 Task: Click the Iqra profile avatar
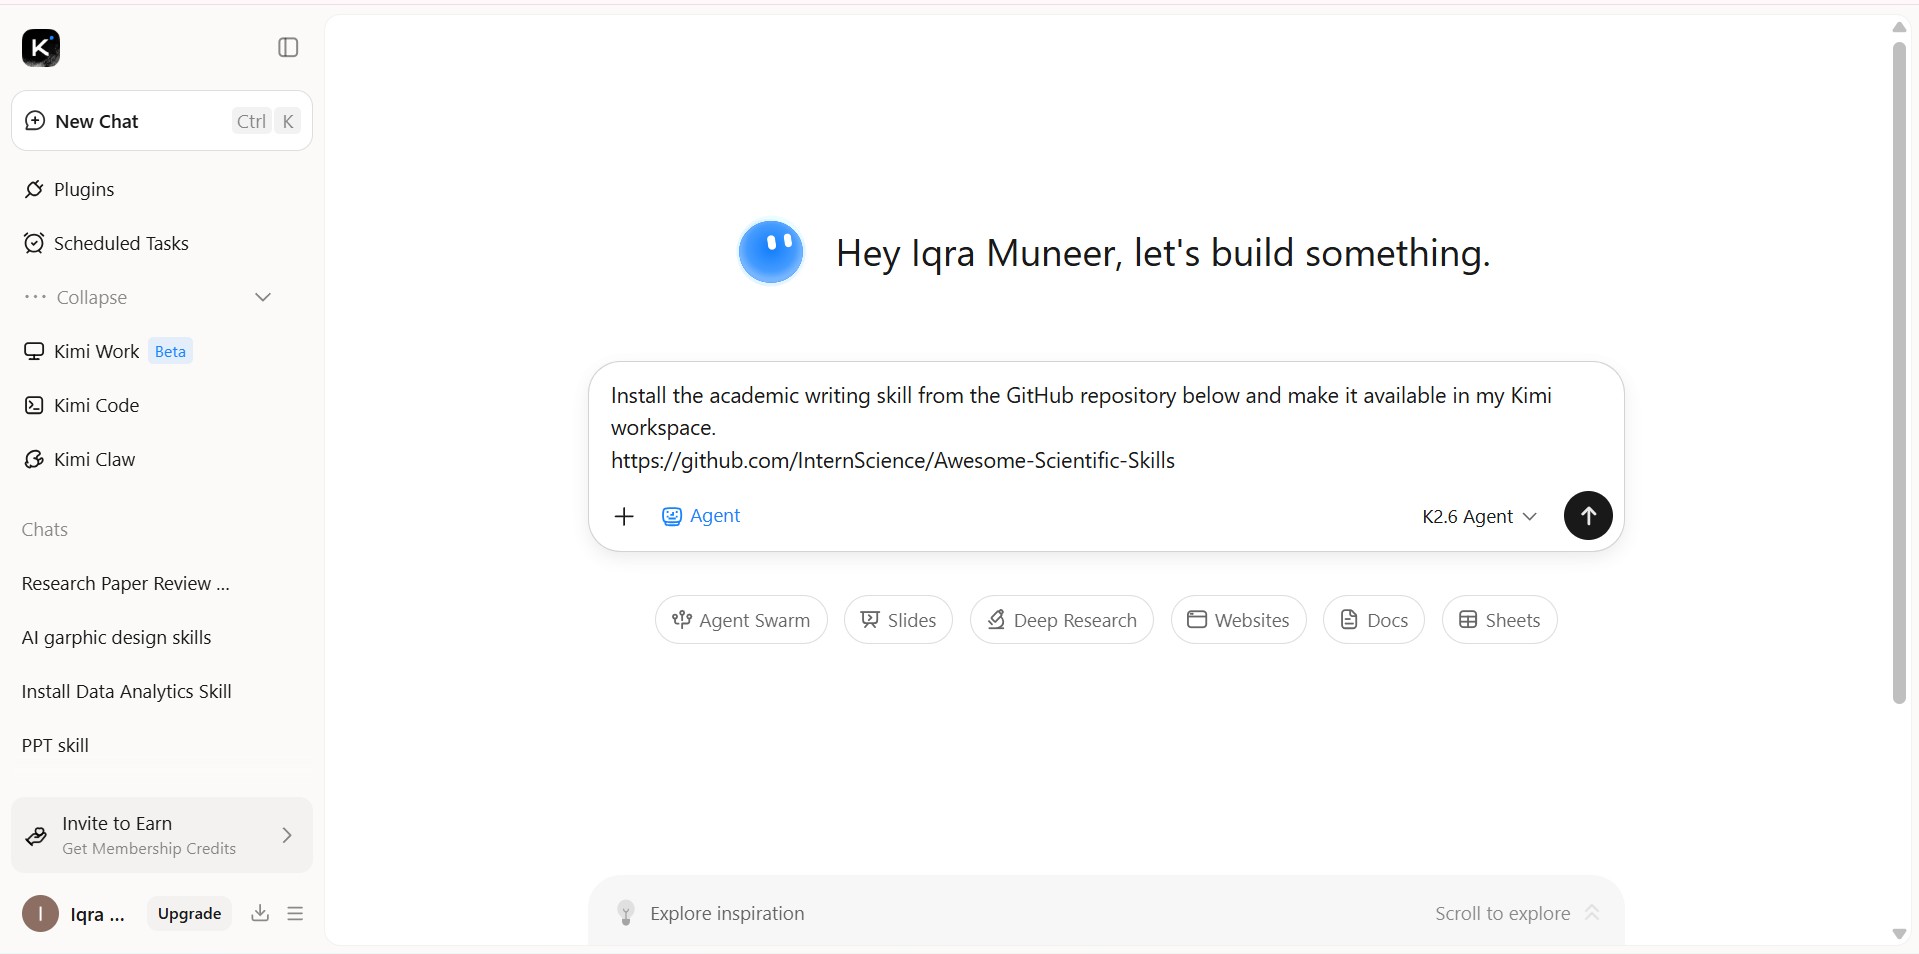click(40, 913)
